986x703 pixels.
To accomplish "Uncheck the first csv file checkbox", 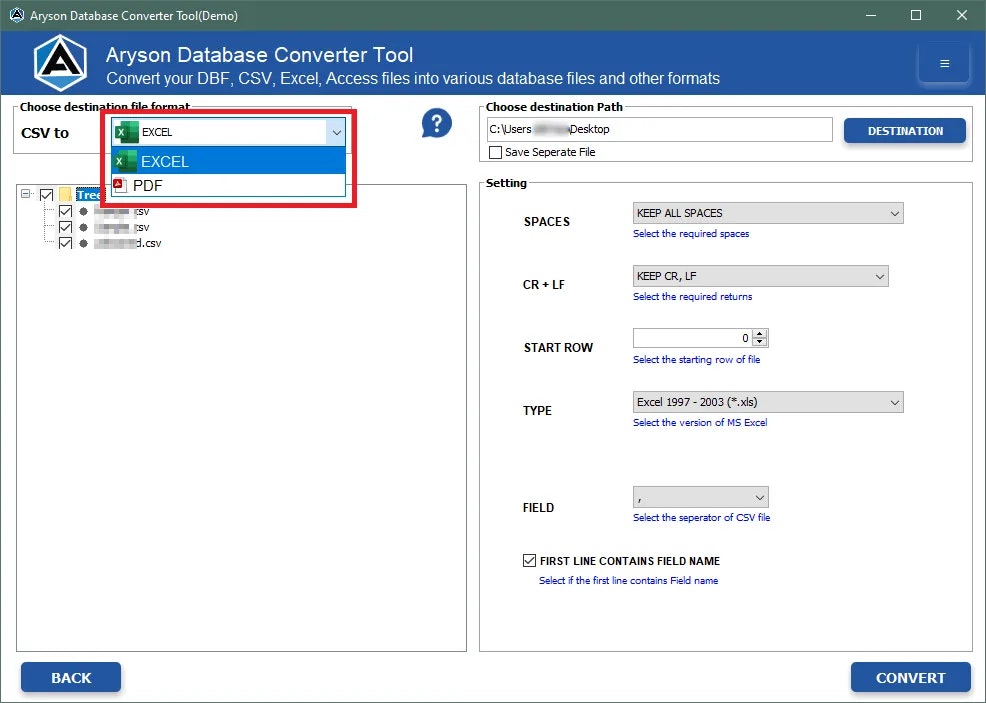I will [x=65, y=211].
